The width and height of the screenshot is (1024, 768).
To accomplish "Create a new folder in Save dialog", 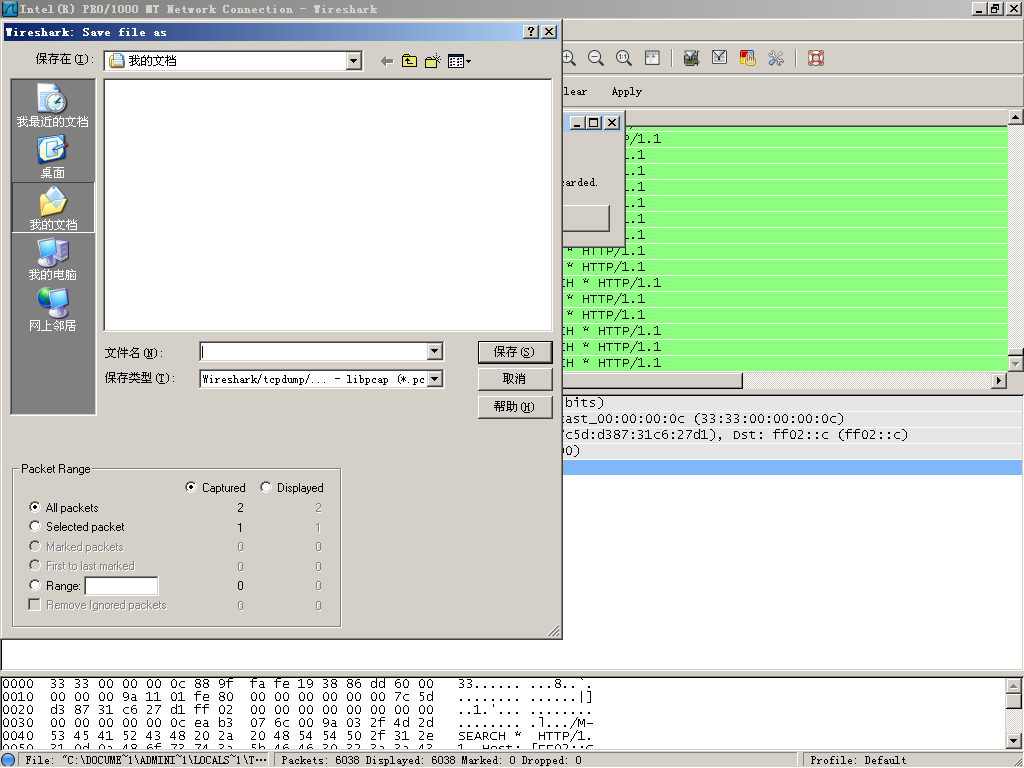I will 432,61.
